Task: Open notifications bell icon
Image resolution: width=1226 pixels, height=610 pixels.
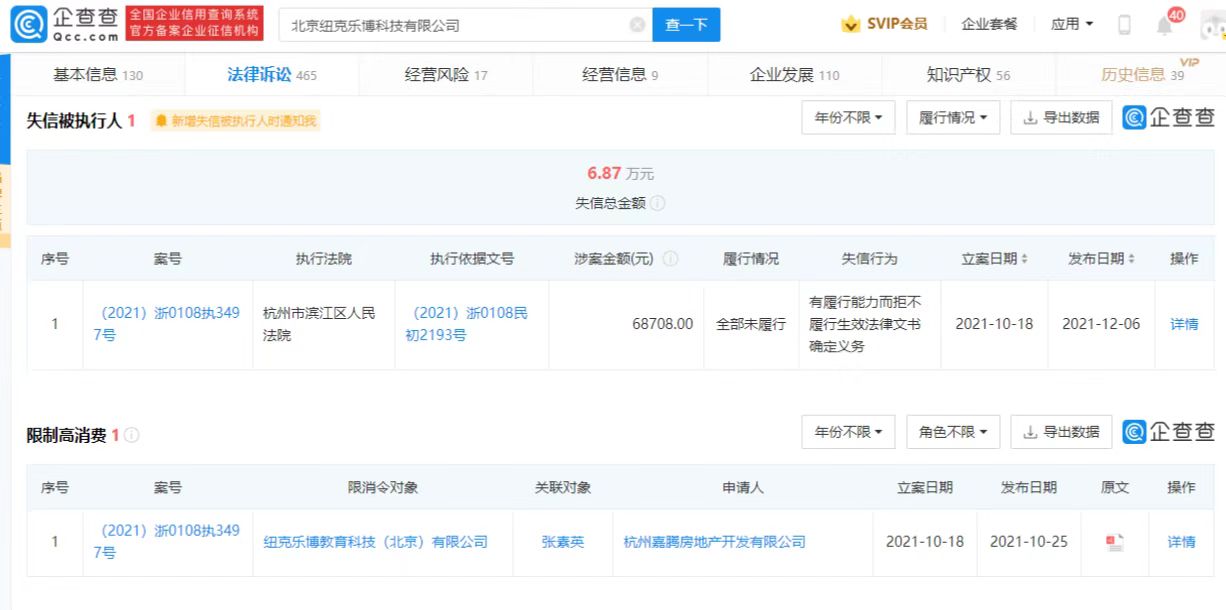Action: [x=1165, y=25]
